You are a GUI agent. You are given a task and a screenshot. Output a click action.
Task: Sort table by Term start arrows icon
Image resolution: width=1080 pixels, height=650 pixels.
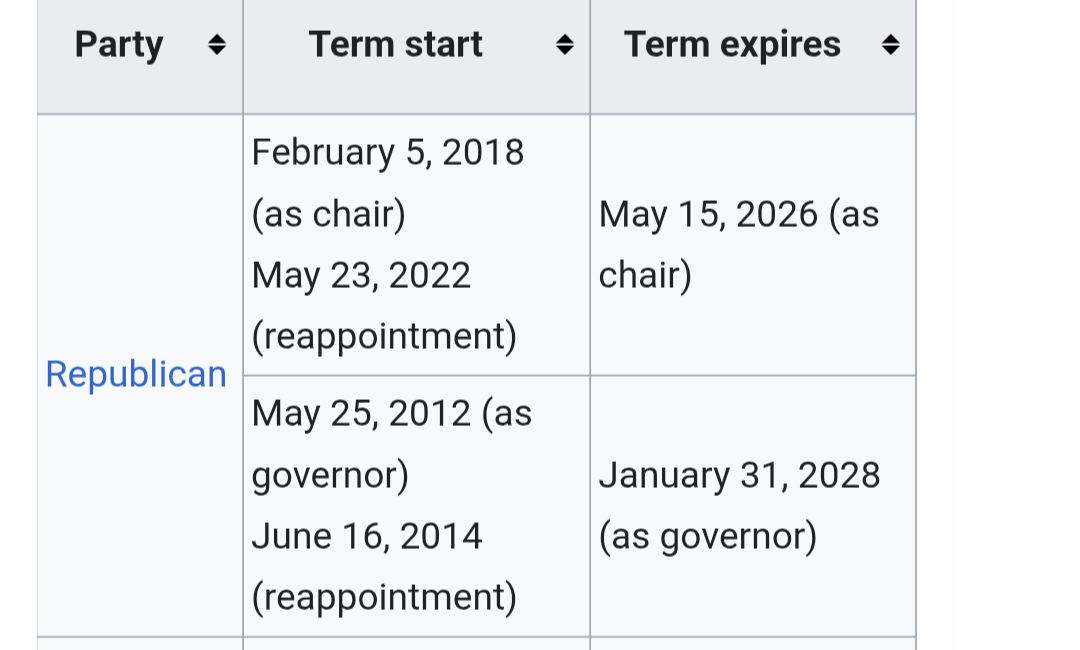click(564, 45)
